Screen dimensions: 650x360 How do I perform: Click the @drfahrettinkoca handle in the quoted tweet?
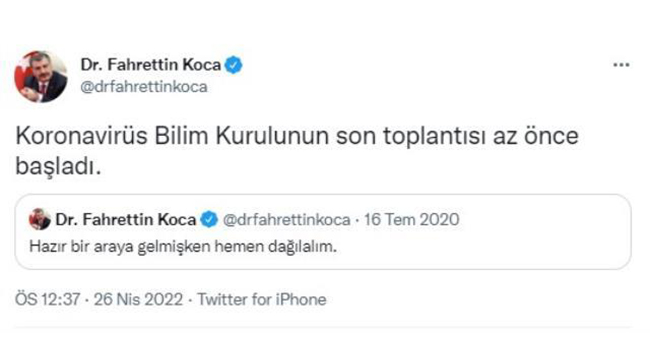coord(286,219)
